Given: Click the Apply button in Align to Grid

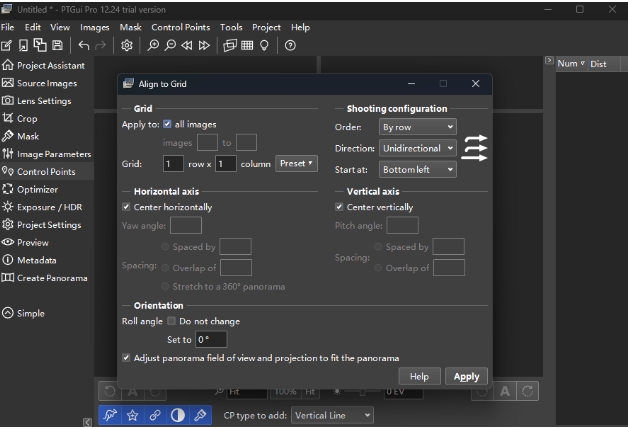Looking at the screenshot, I should tap(466, 376).
